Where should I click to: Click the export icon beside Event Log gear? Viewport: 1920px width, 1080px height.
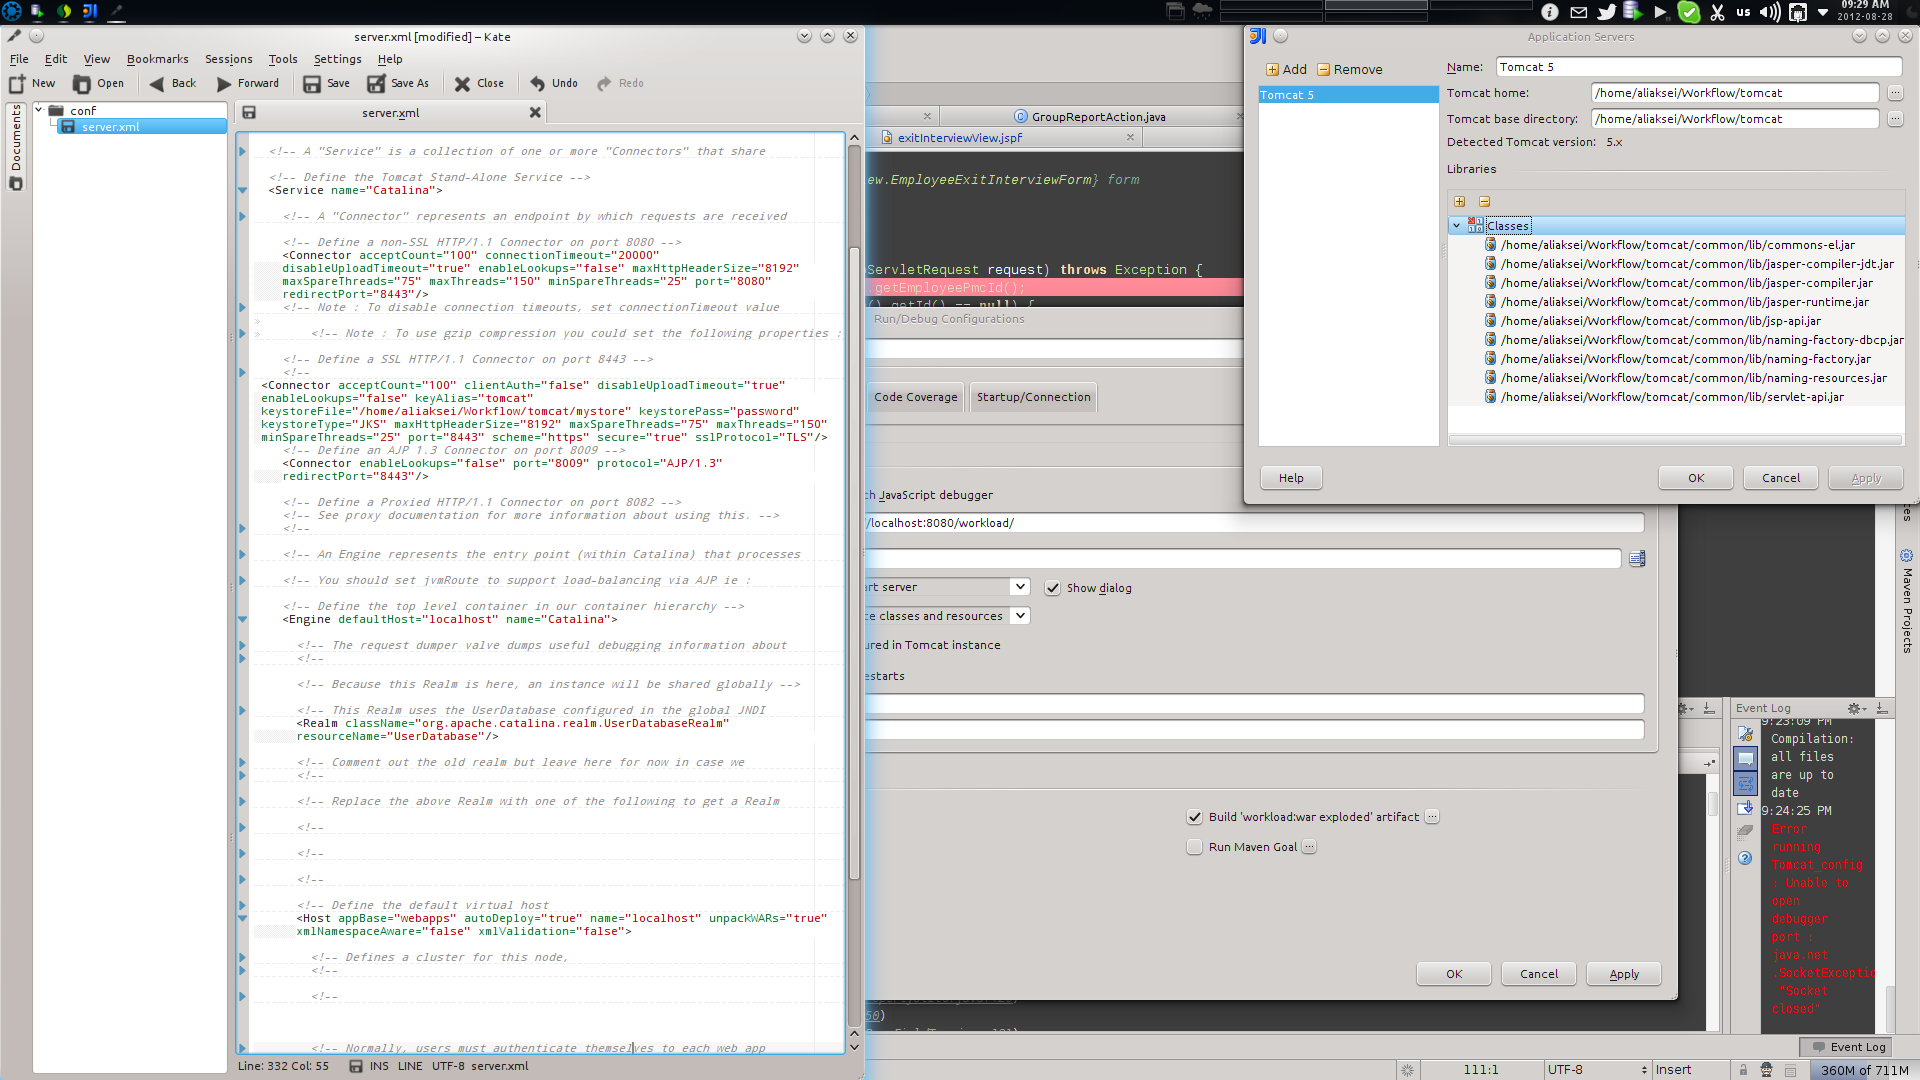(1882, 707)
